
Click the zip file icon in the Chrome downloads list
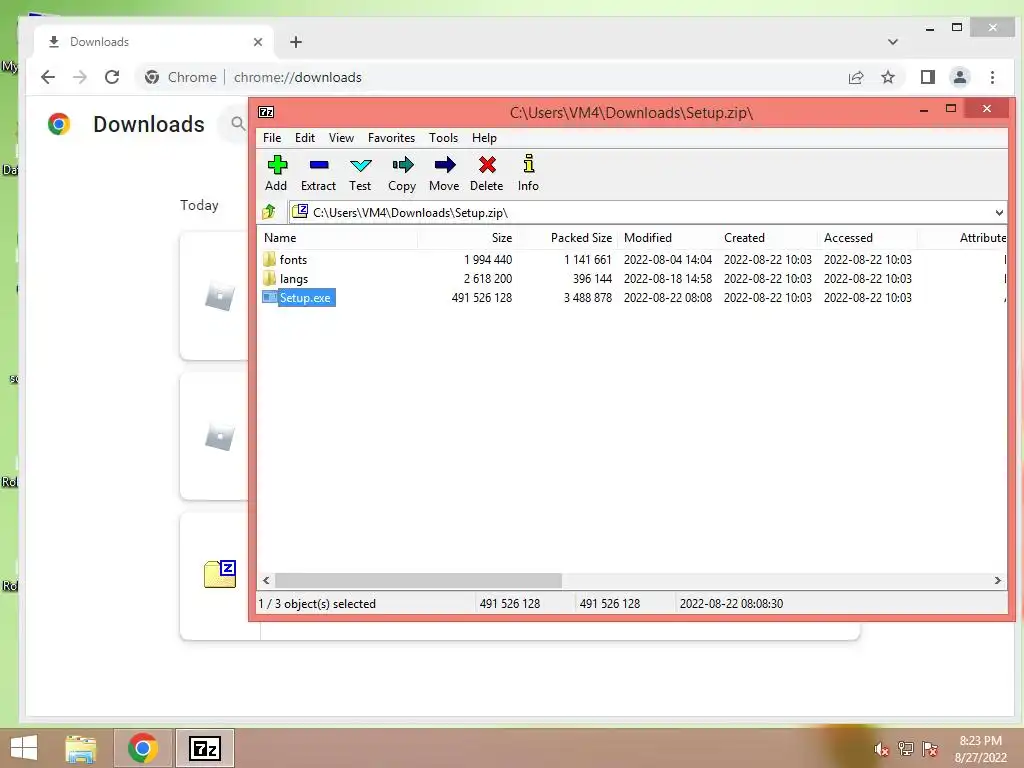coord(219,573)
